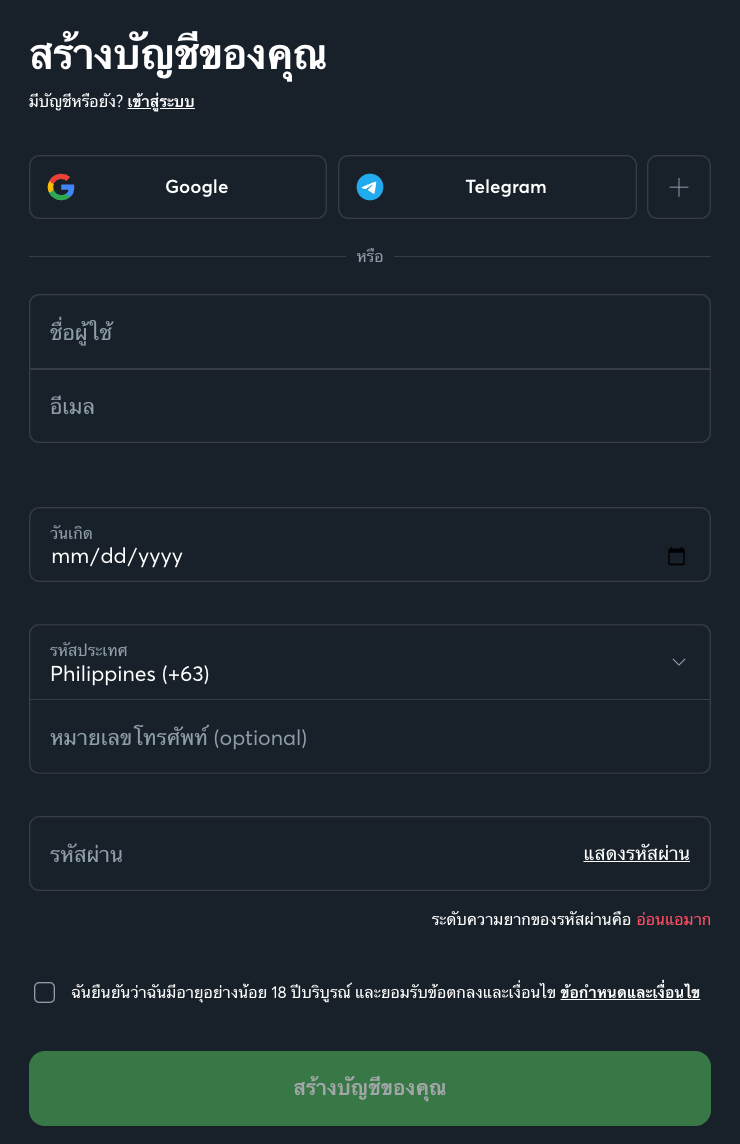The width and height of the screenshot is (740, 1144).
Task: Tick the 18+ age confirmation checkbox
Action: [44, 992]
